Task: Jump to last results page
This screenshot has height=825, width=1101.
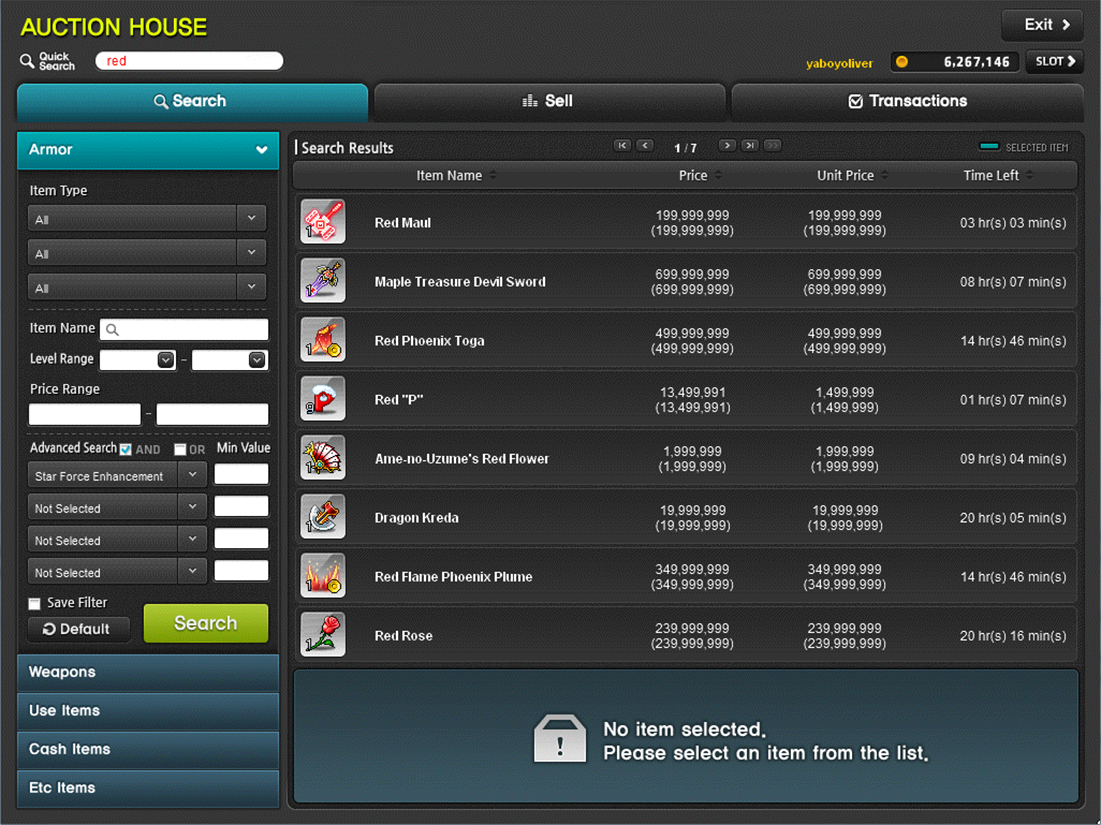Action: 750,145
